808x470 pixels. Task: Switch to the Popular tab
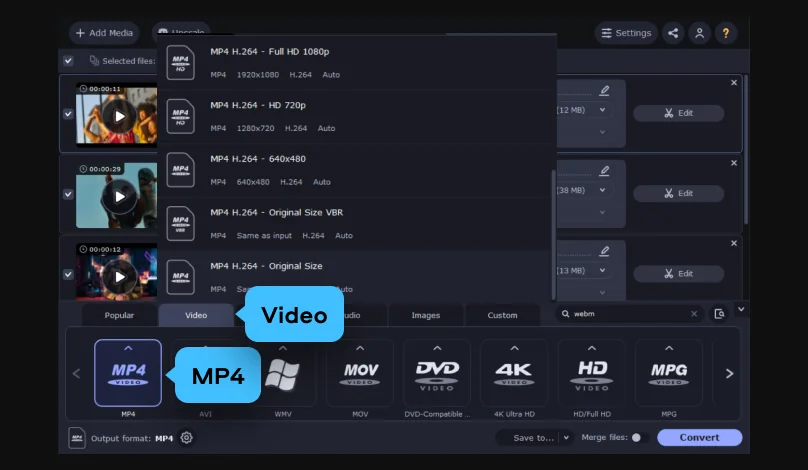(x=119, y=315)
